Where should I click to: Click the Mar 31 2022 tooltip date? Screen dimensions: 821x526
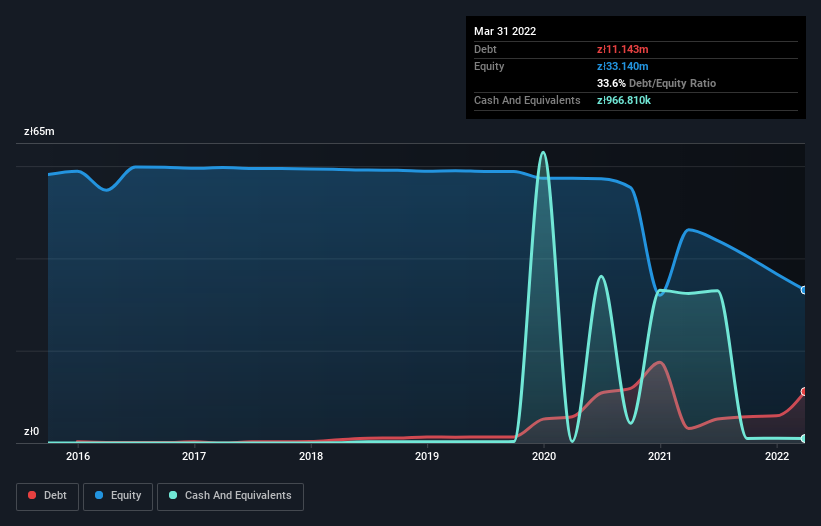[x=505, y=31]
